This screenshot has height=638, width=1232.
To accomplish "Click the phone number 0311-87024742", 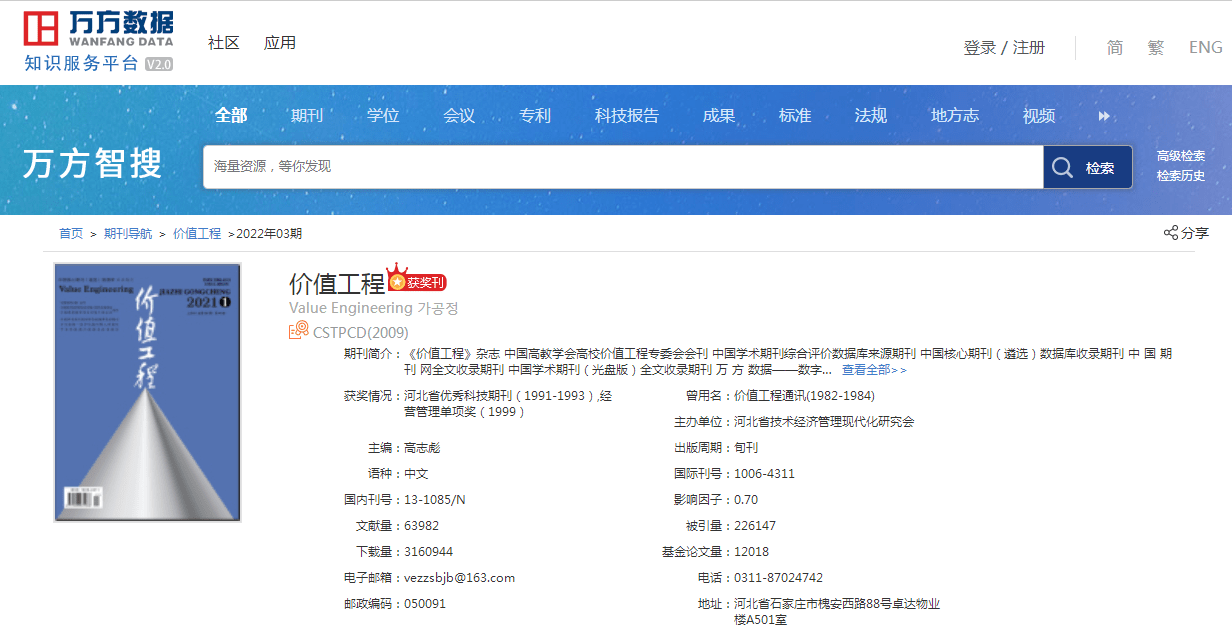I will click(x=778, y=578).
